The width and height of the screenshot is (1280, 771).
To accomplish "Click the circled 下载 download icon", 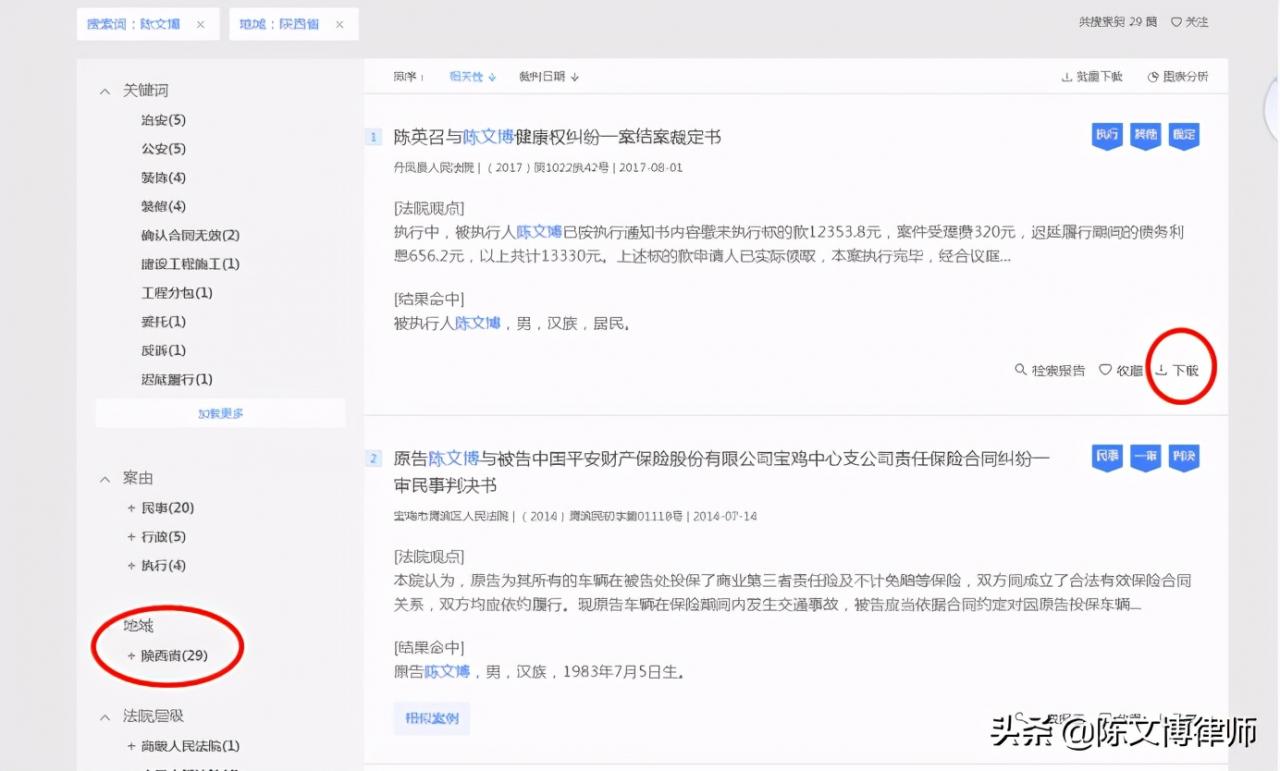I will pos(1180,369).
